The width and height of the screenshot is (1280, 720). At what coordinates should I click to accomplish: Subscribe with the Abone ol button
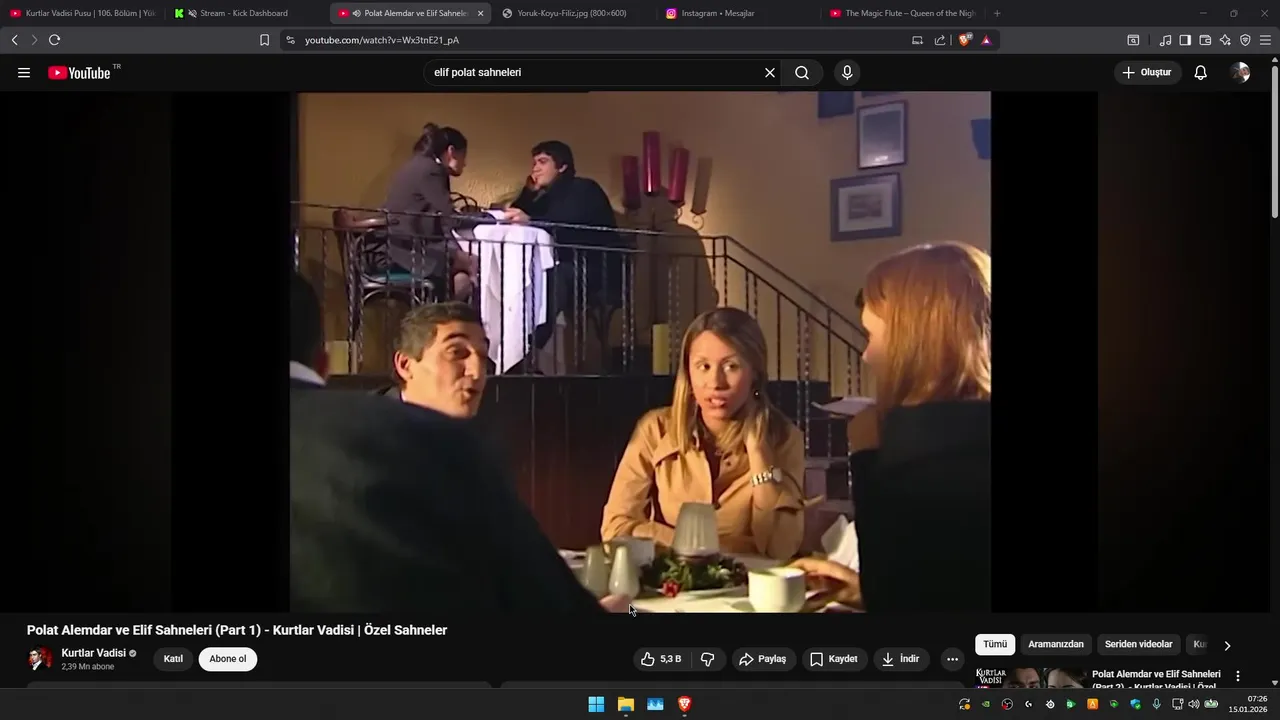coord(228,659)
